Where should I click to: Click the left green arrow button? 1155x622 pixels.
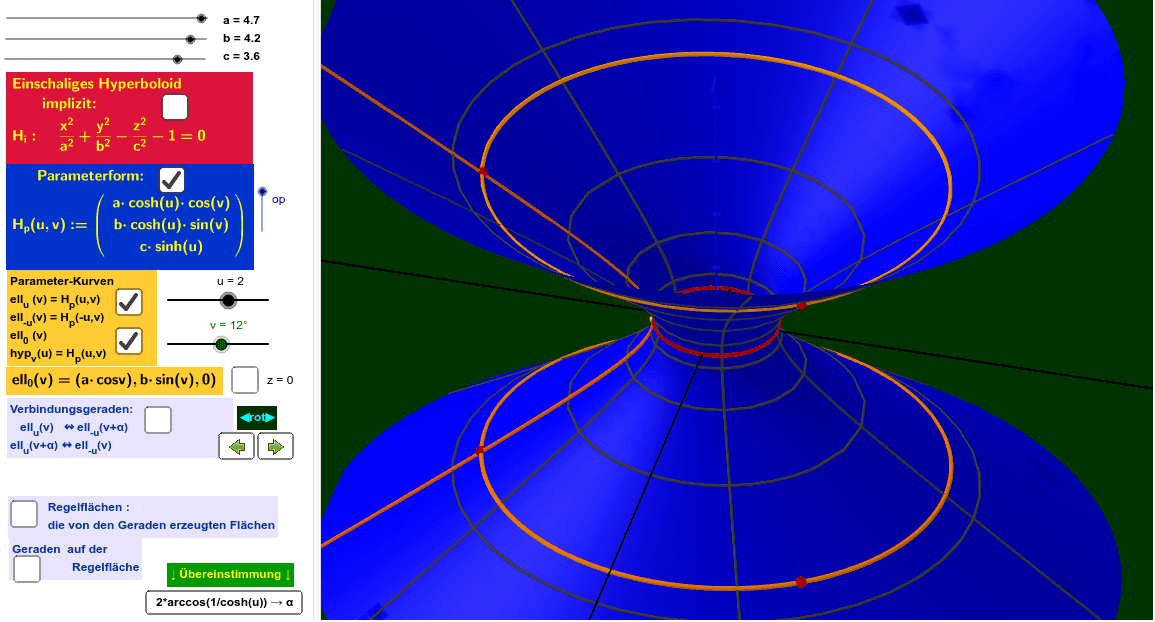[237, 447]
